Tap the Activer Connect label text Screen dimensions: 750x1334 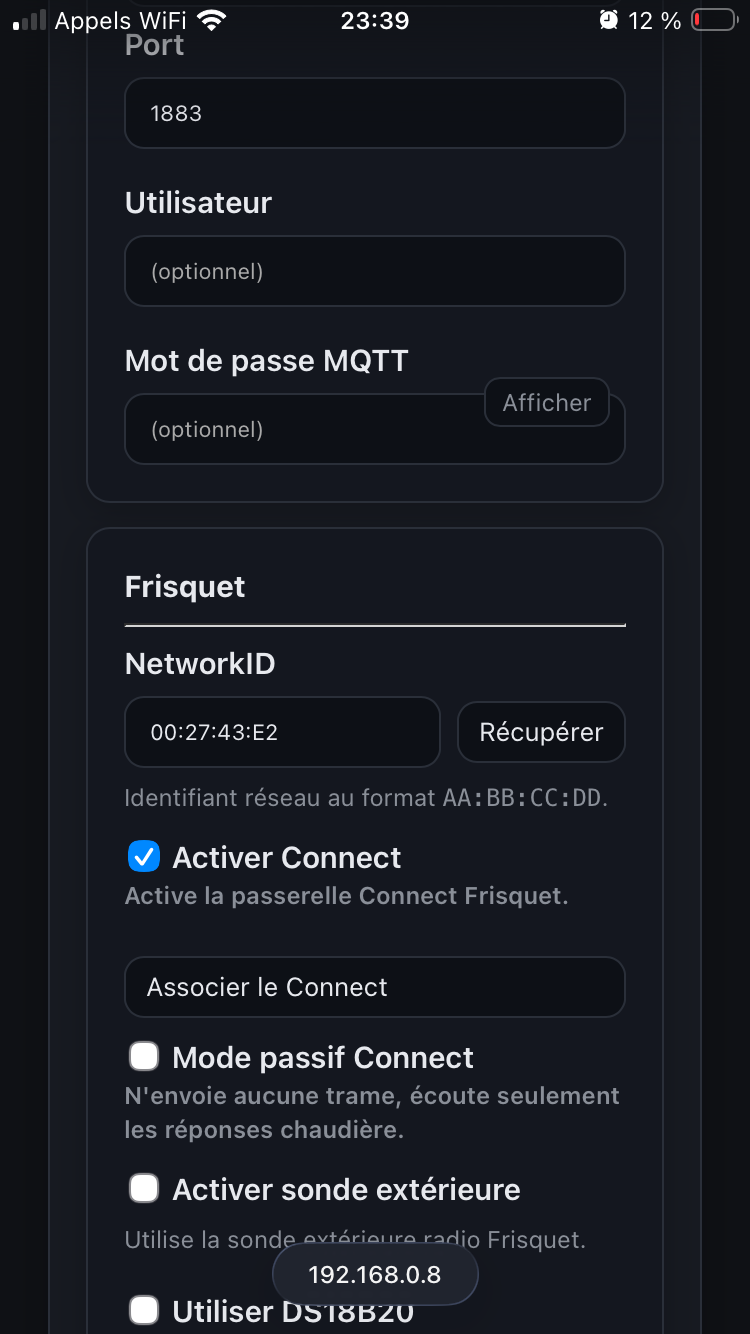click(287, 857)
